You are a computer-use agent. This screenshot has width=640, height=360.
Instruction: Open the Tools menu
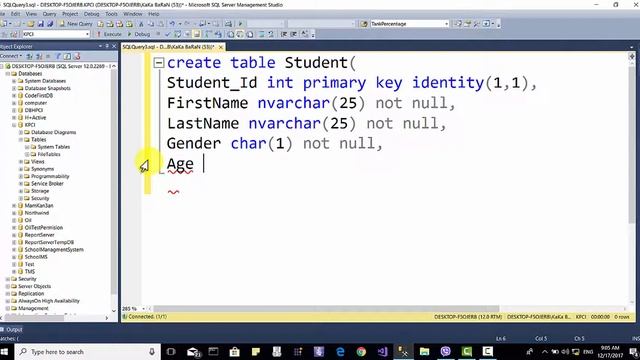pos(111,14)
